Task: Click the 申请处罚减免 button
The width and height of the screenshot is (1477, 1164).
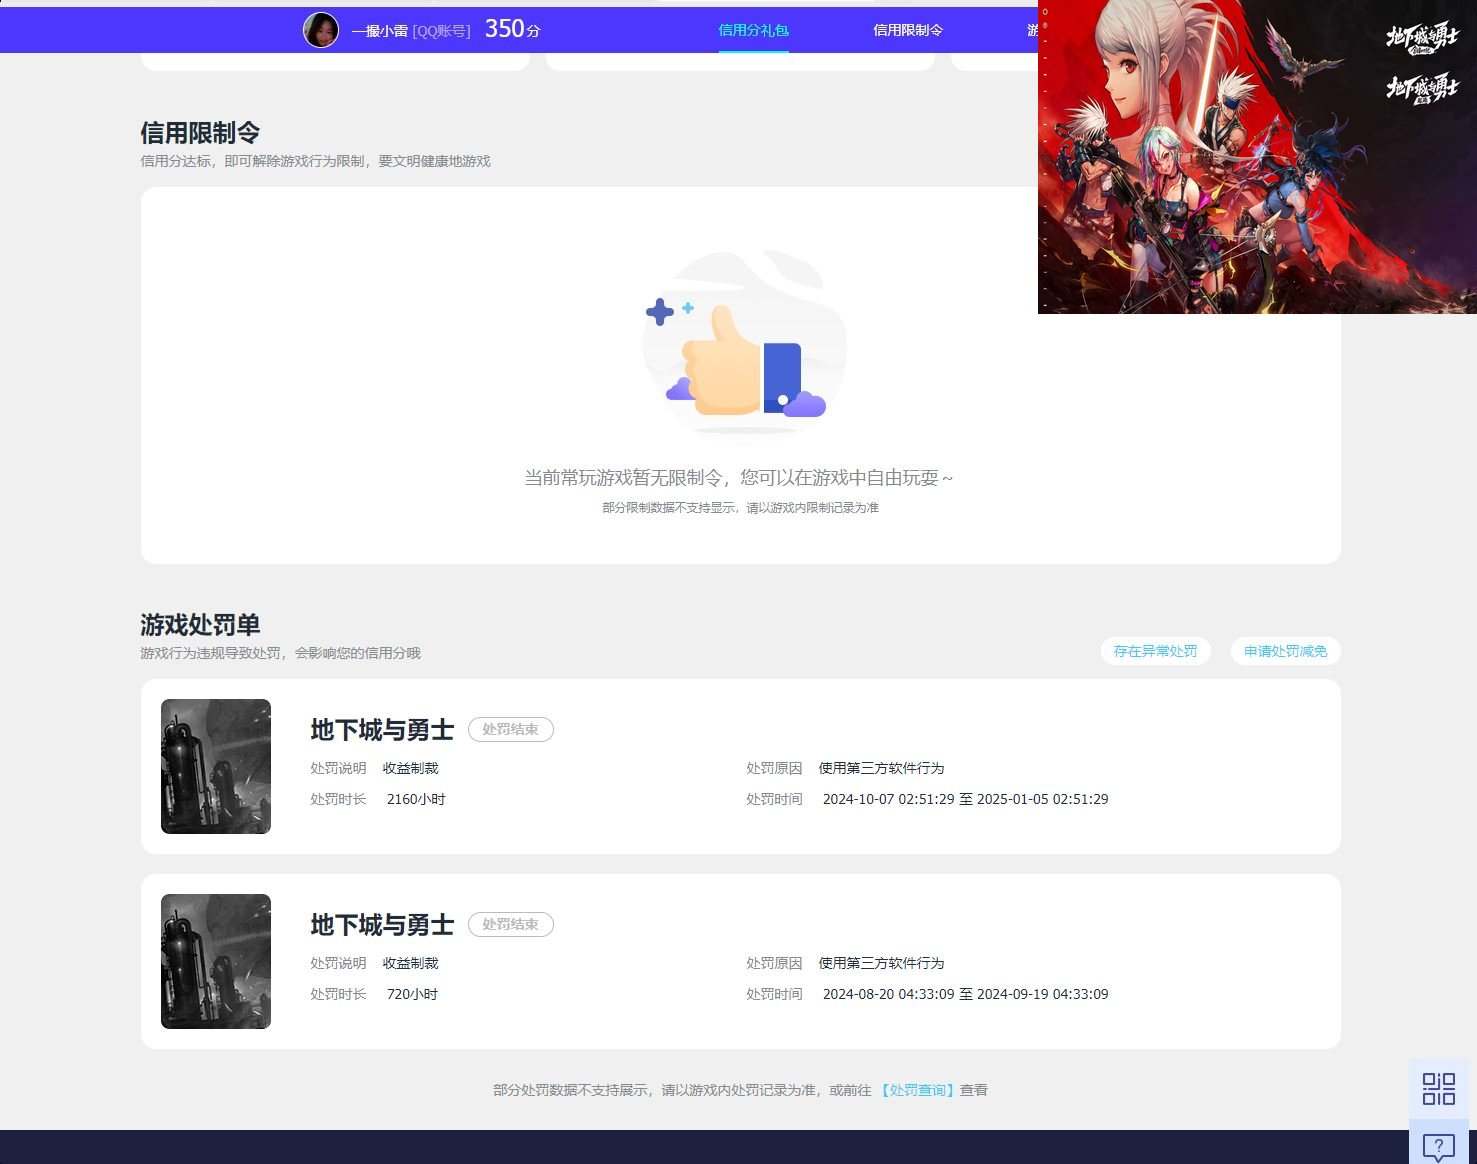Action: tap(1285, 651)
